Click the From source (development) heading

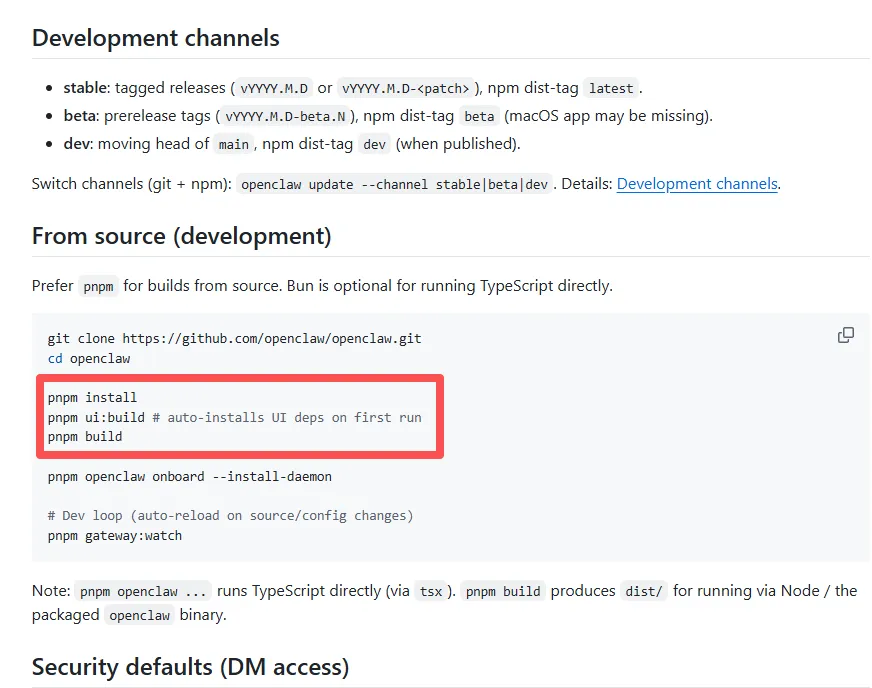click(181, 236)
